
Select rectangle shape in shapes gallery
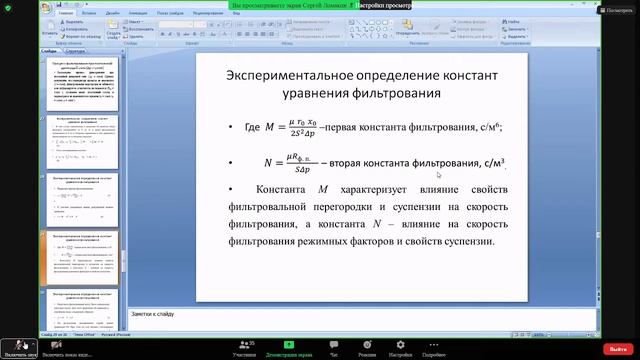tap(371, 22)
